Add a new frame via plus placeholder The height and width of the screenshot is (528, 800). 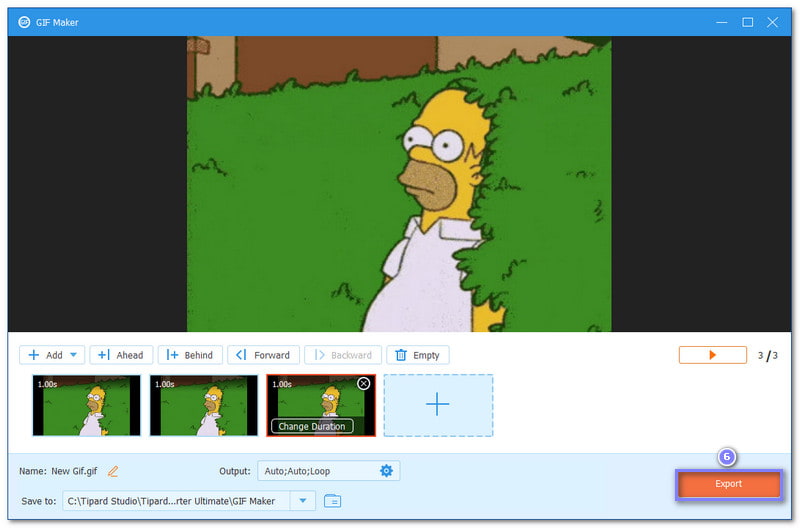pos(438,406)
